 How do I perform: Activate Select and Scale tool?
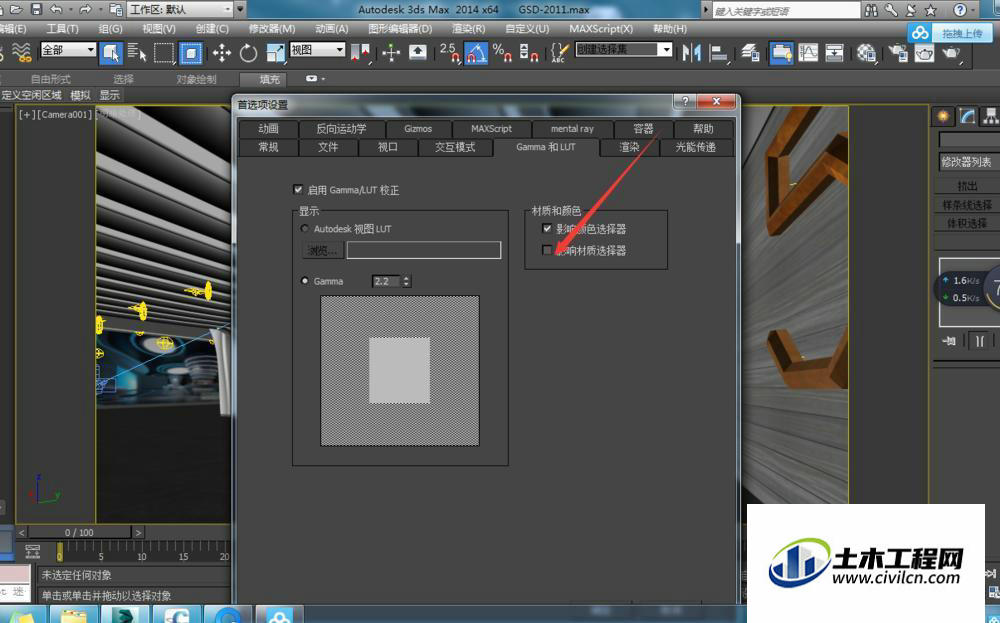coord(276,53)
